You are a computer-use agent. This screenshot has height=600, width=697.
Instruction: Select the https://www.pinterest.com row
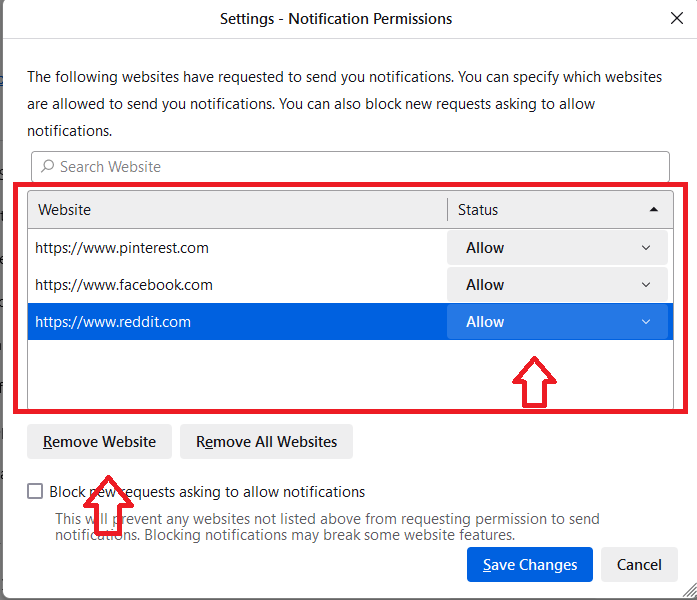click(350, 248)
